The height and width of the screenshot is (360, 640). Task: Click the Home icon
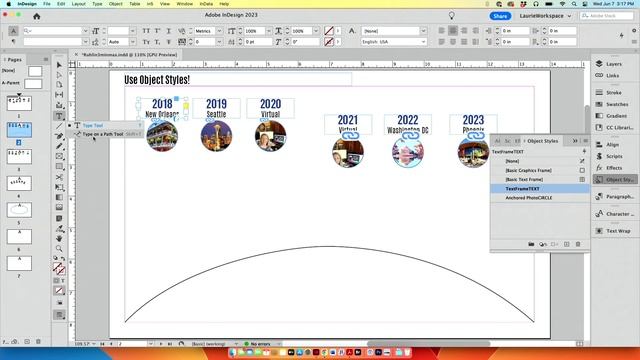tap(37, 16)
